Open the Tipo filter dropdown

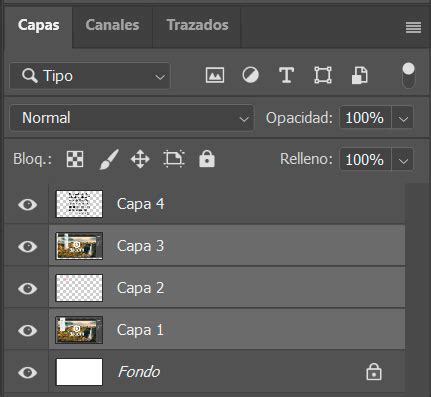90,76
